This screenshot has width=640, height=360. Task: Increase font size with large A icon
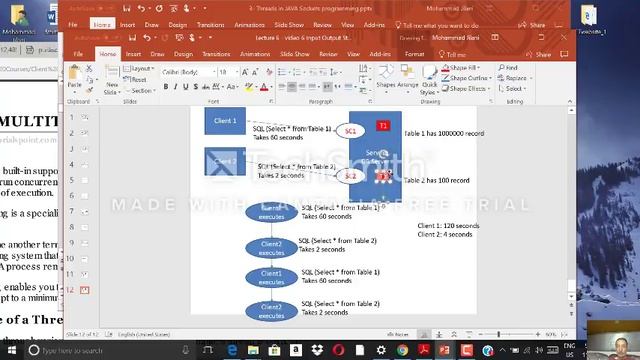(245, 72)
